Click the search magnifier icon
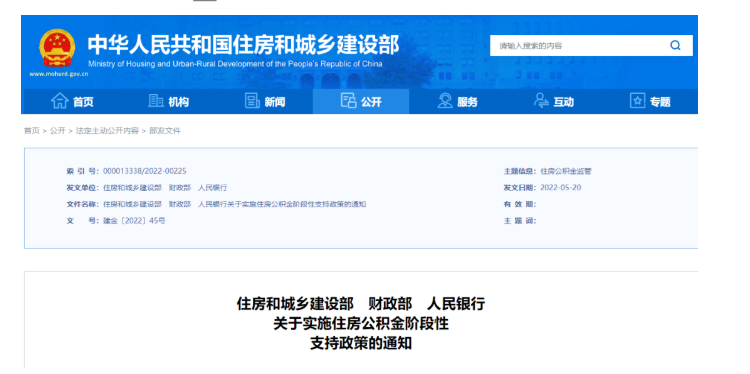The height and width of the screenshot is (374, 750). click(x=675, y=46)
